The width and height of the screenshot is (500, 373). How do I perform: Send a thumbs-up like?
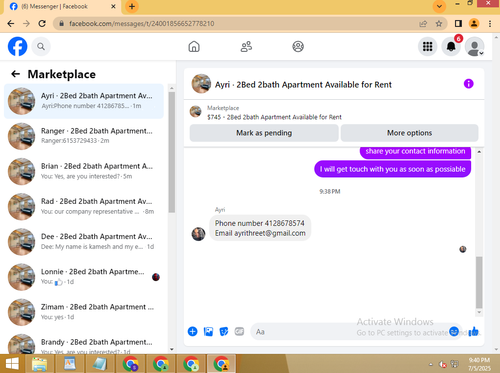[x=473, y=331]
